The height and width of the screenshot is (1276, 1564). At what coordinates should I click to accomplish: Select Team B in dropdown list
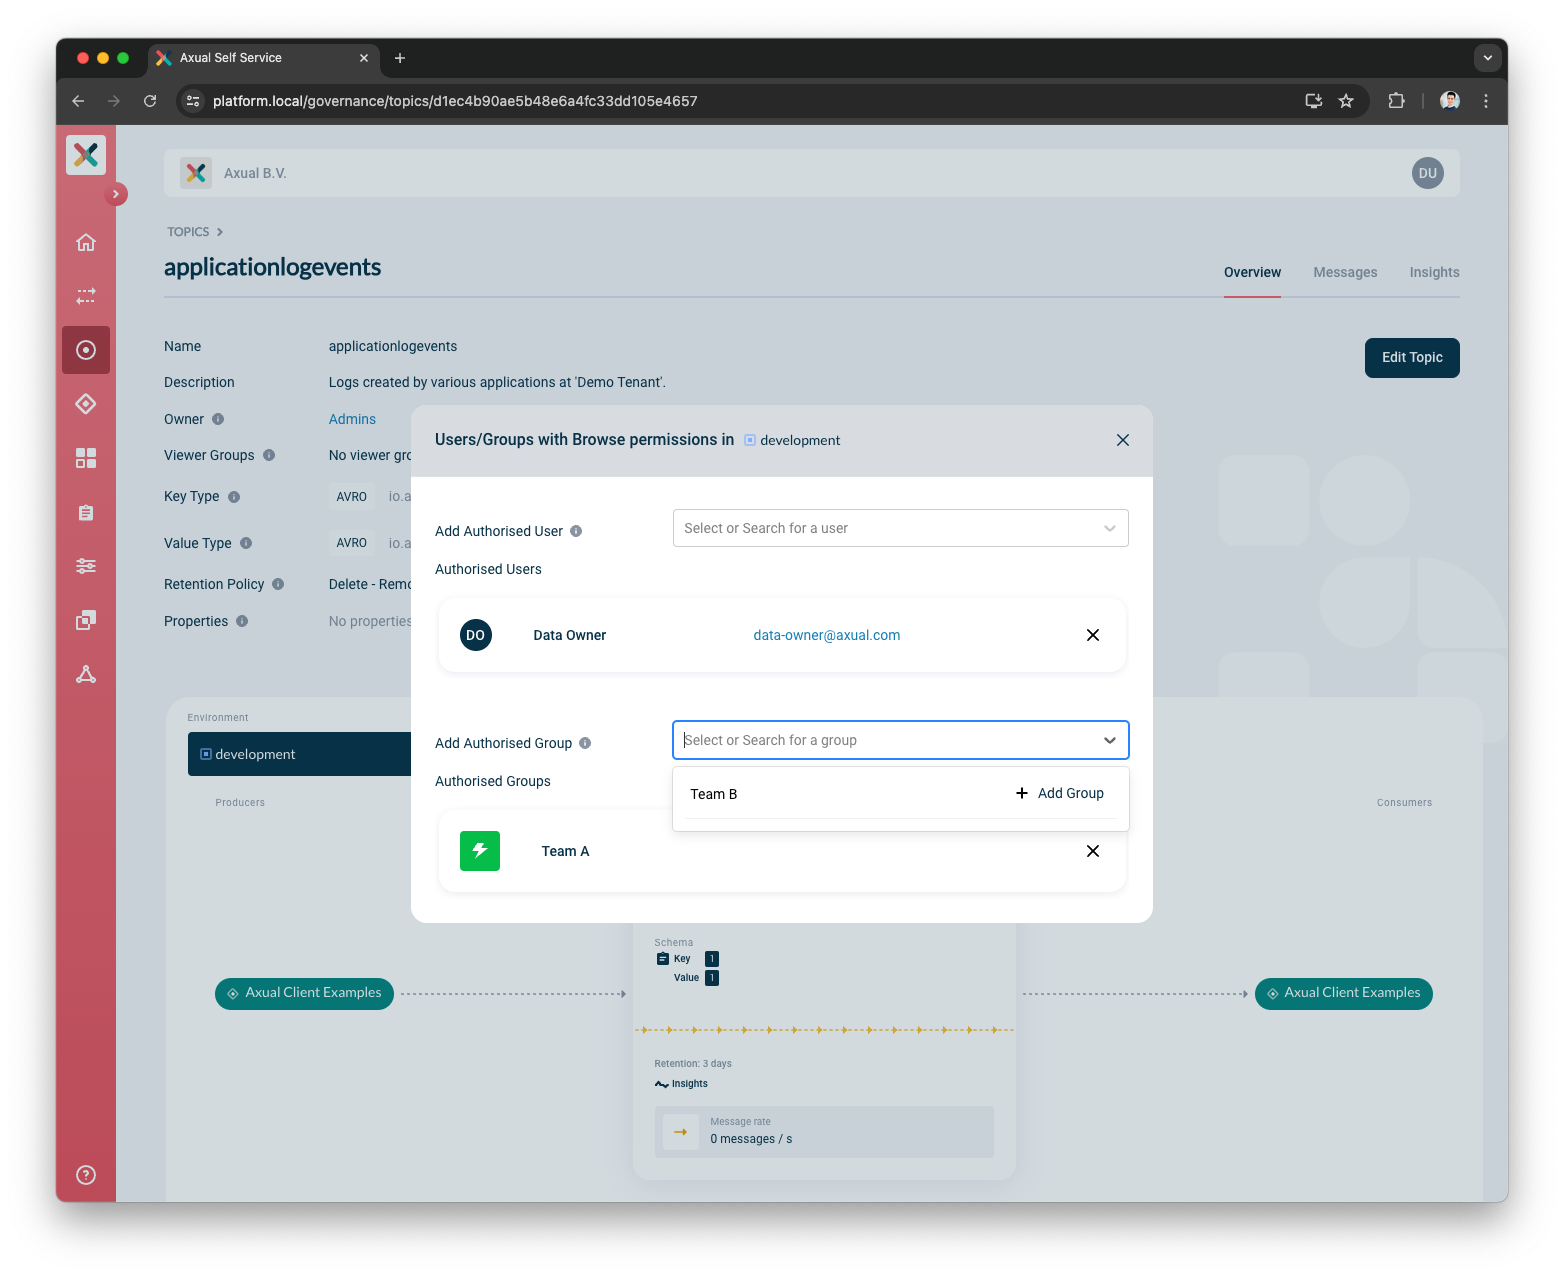click(714, 794)
